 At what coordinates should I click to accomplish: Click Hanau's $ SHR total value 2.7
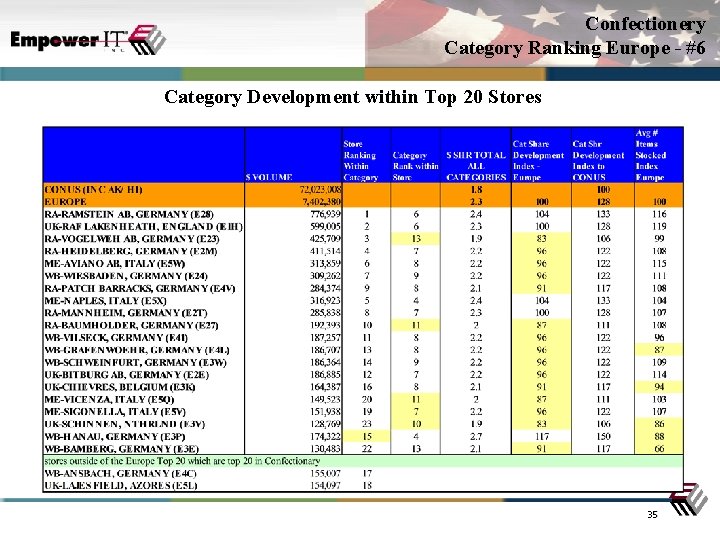coord(476,437)
